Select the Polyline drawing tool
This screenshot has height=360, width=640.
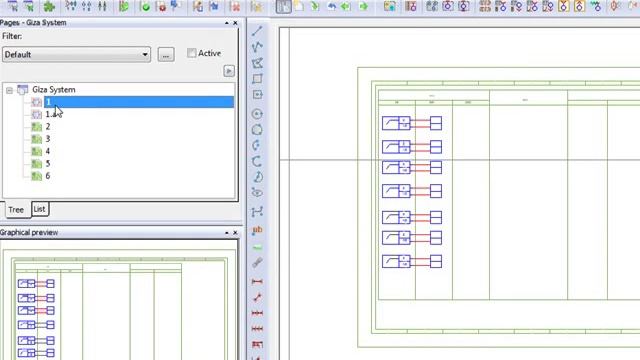click(257, 47)
